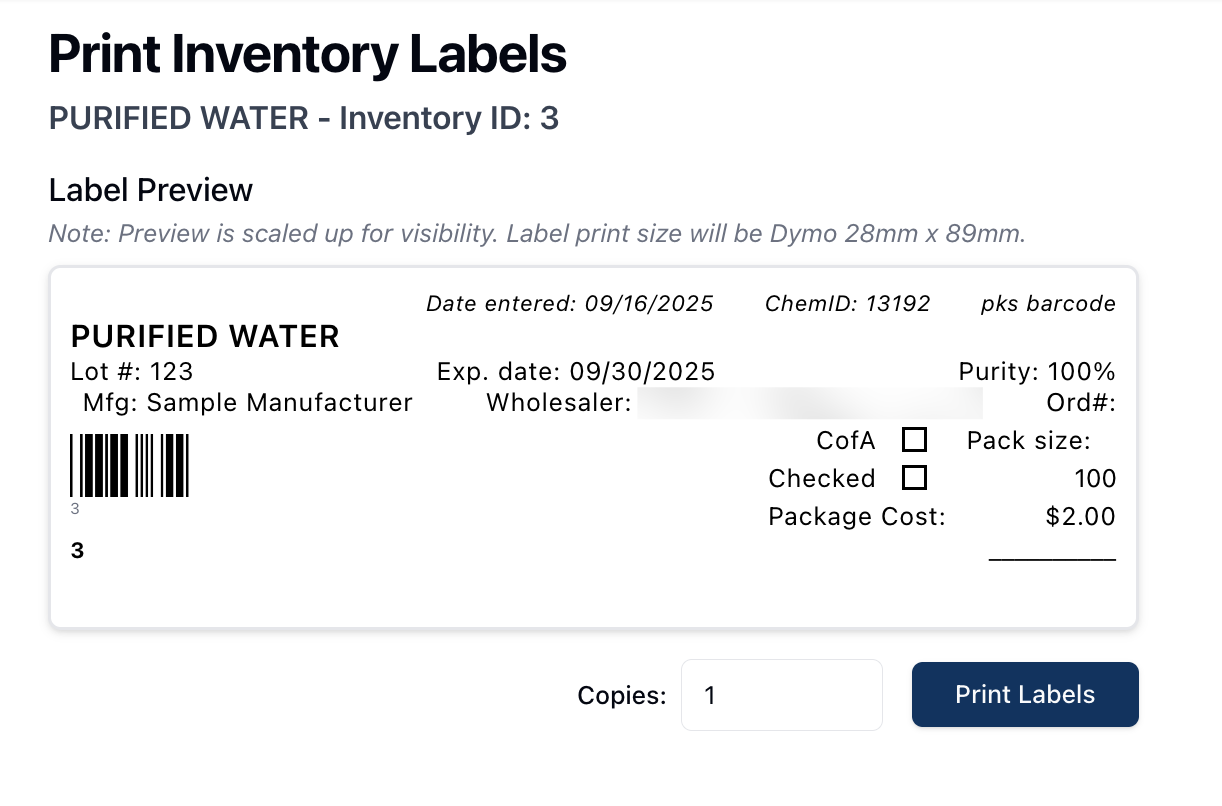This screenshot has height=806, width=1222.
Task: Click the Mfg: Sample Manufacturer text
Action: click(247, 403)
